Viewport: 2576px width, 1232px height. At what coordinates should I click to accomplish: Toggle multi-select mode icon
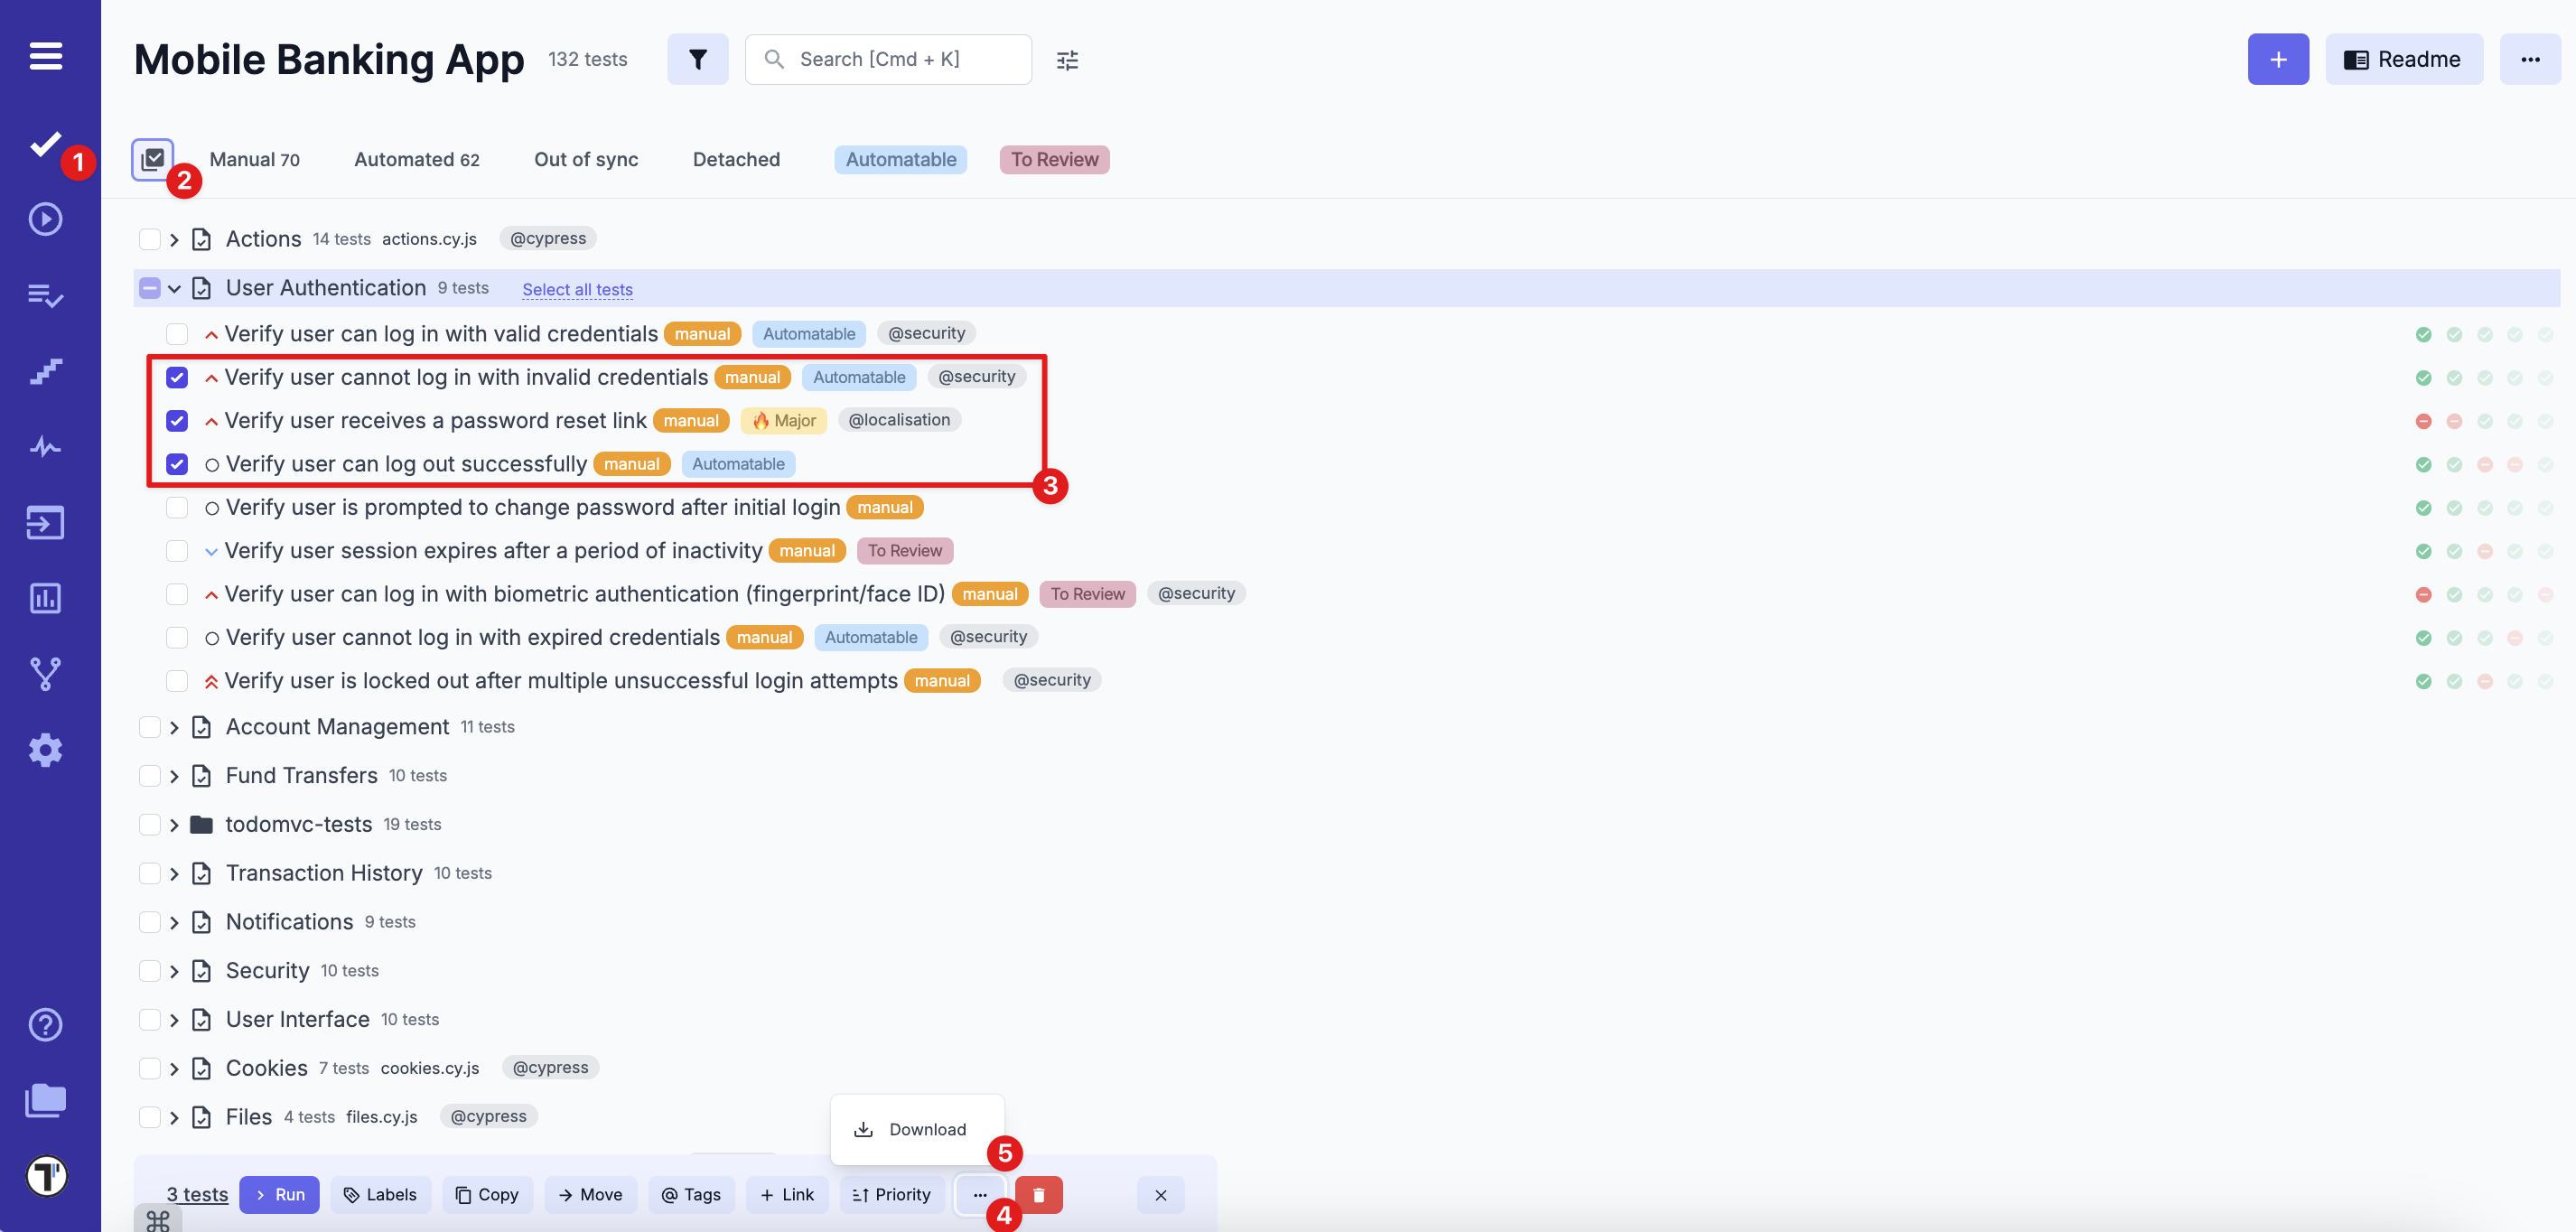click(153, 159)
